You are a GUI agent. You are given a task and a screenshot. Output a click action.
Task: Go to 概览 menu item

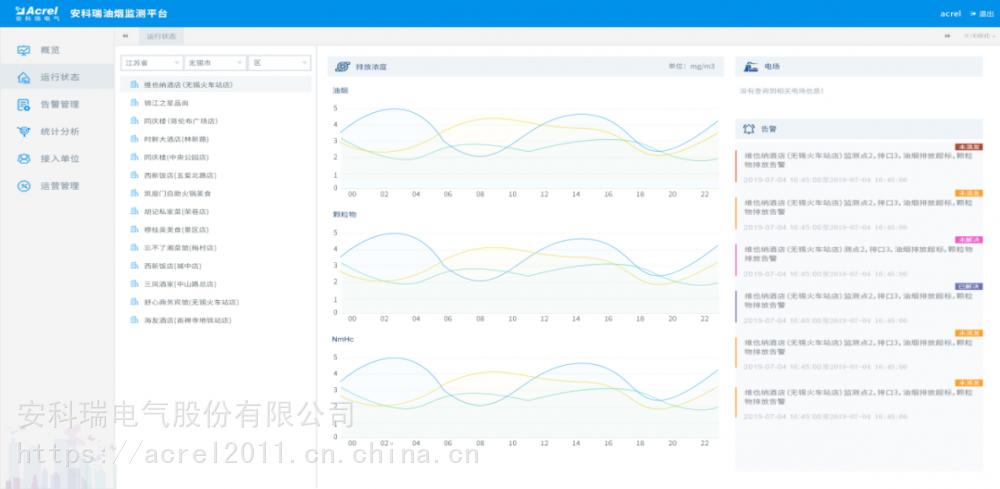click(57, 50)
